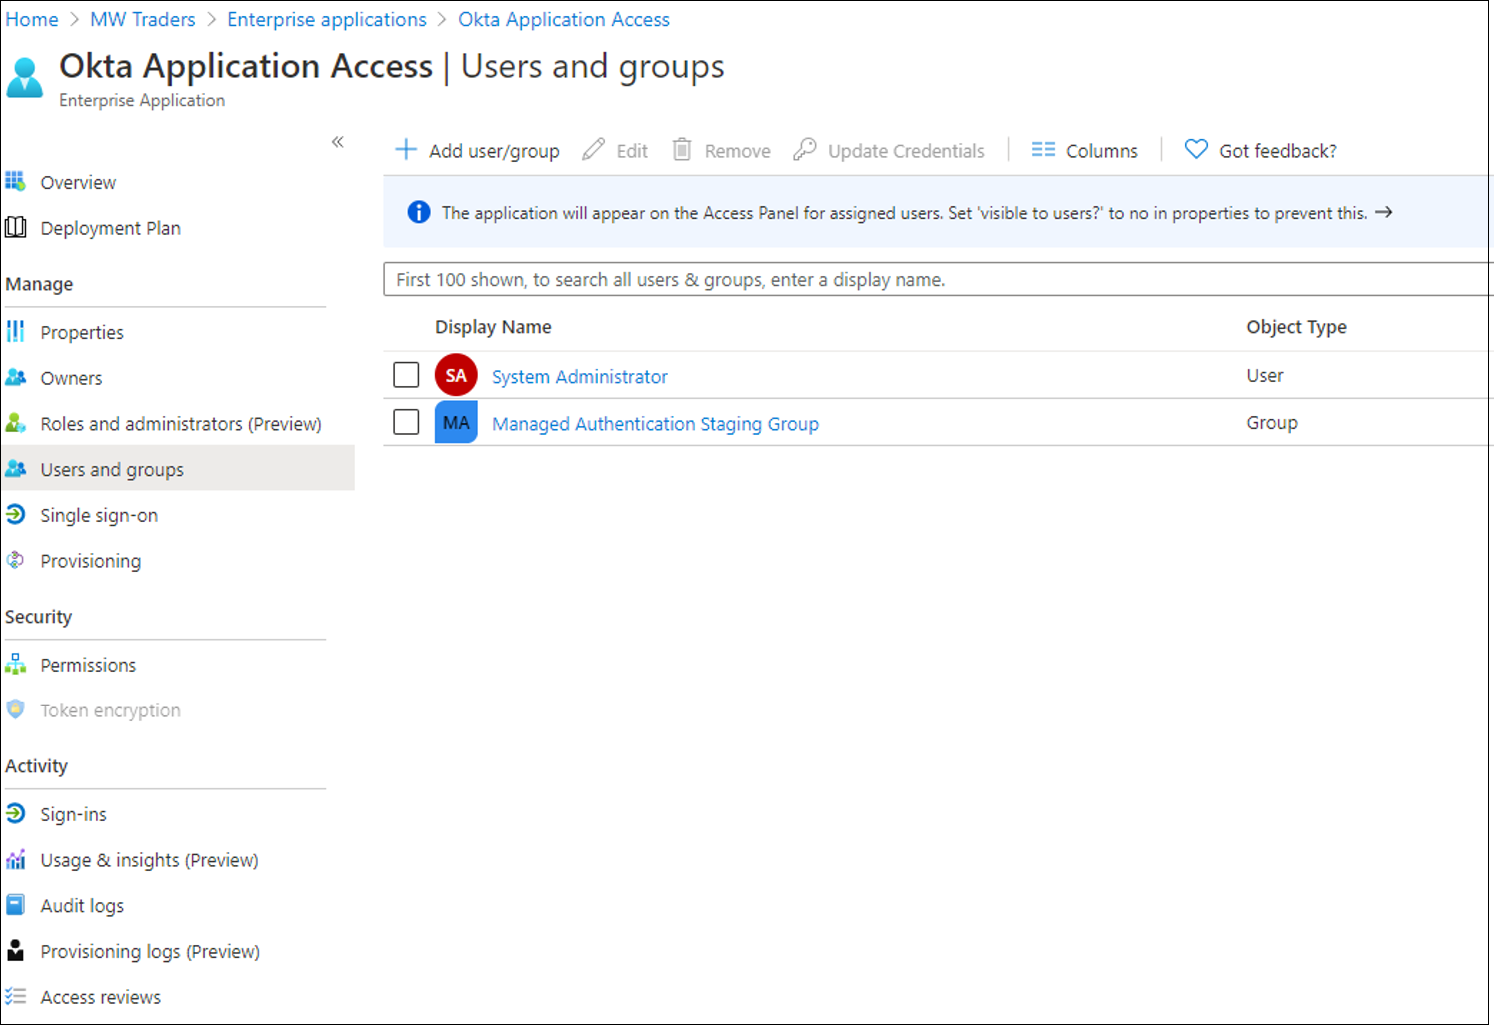Expand the Enterprise applications breadcrumb
1495x1030 pixels.
click(326, 19)
